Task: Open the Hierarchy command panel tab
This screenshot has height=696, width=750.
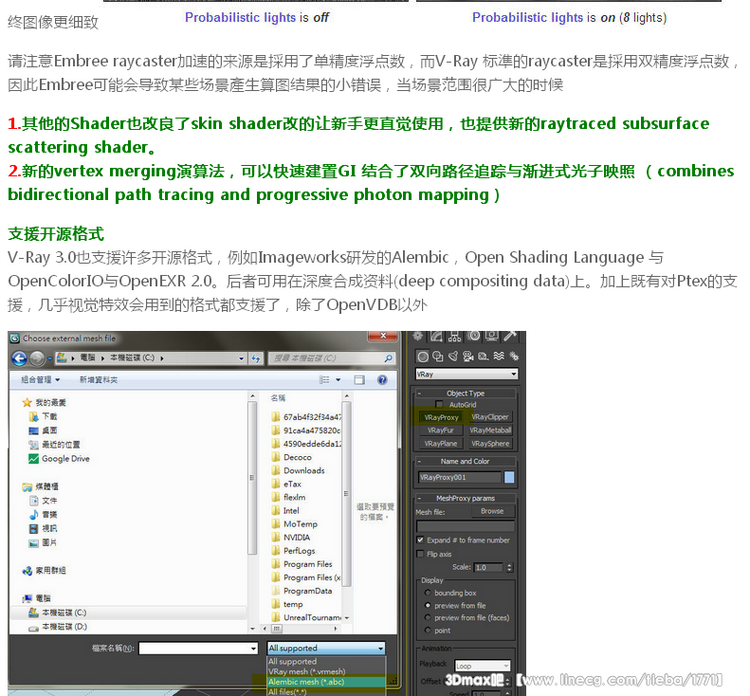Action: pos(455,336)
